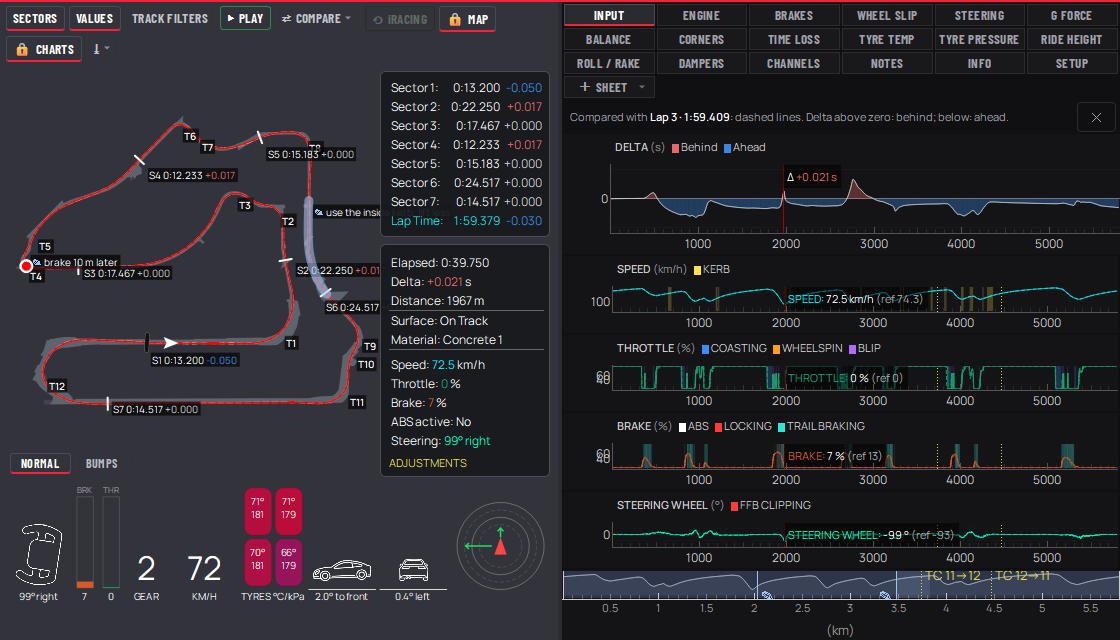Click the KERB yellow legend swatch
Image resolution: width=1120 pixels, height=640 pixels.
pos(697,270)
